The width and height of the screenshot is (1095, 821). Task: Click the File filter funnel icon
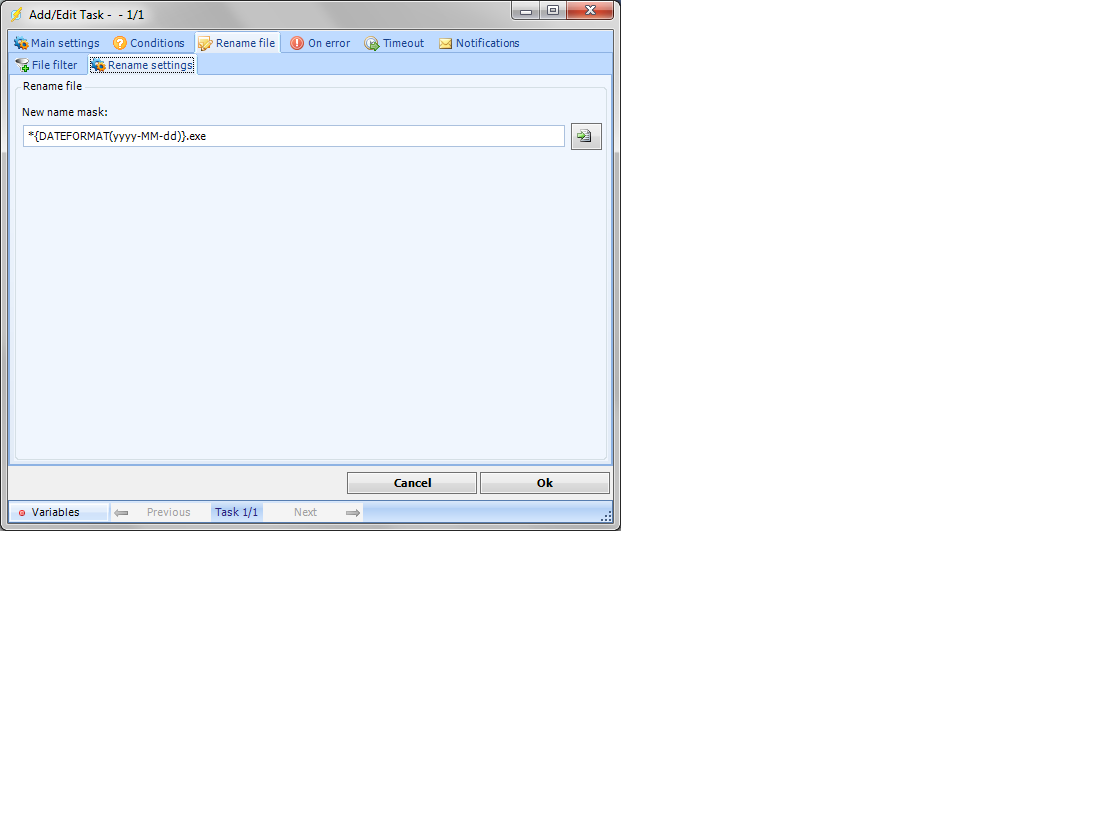22,65
